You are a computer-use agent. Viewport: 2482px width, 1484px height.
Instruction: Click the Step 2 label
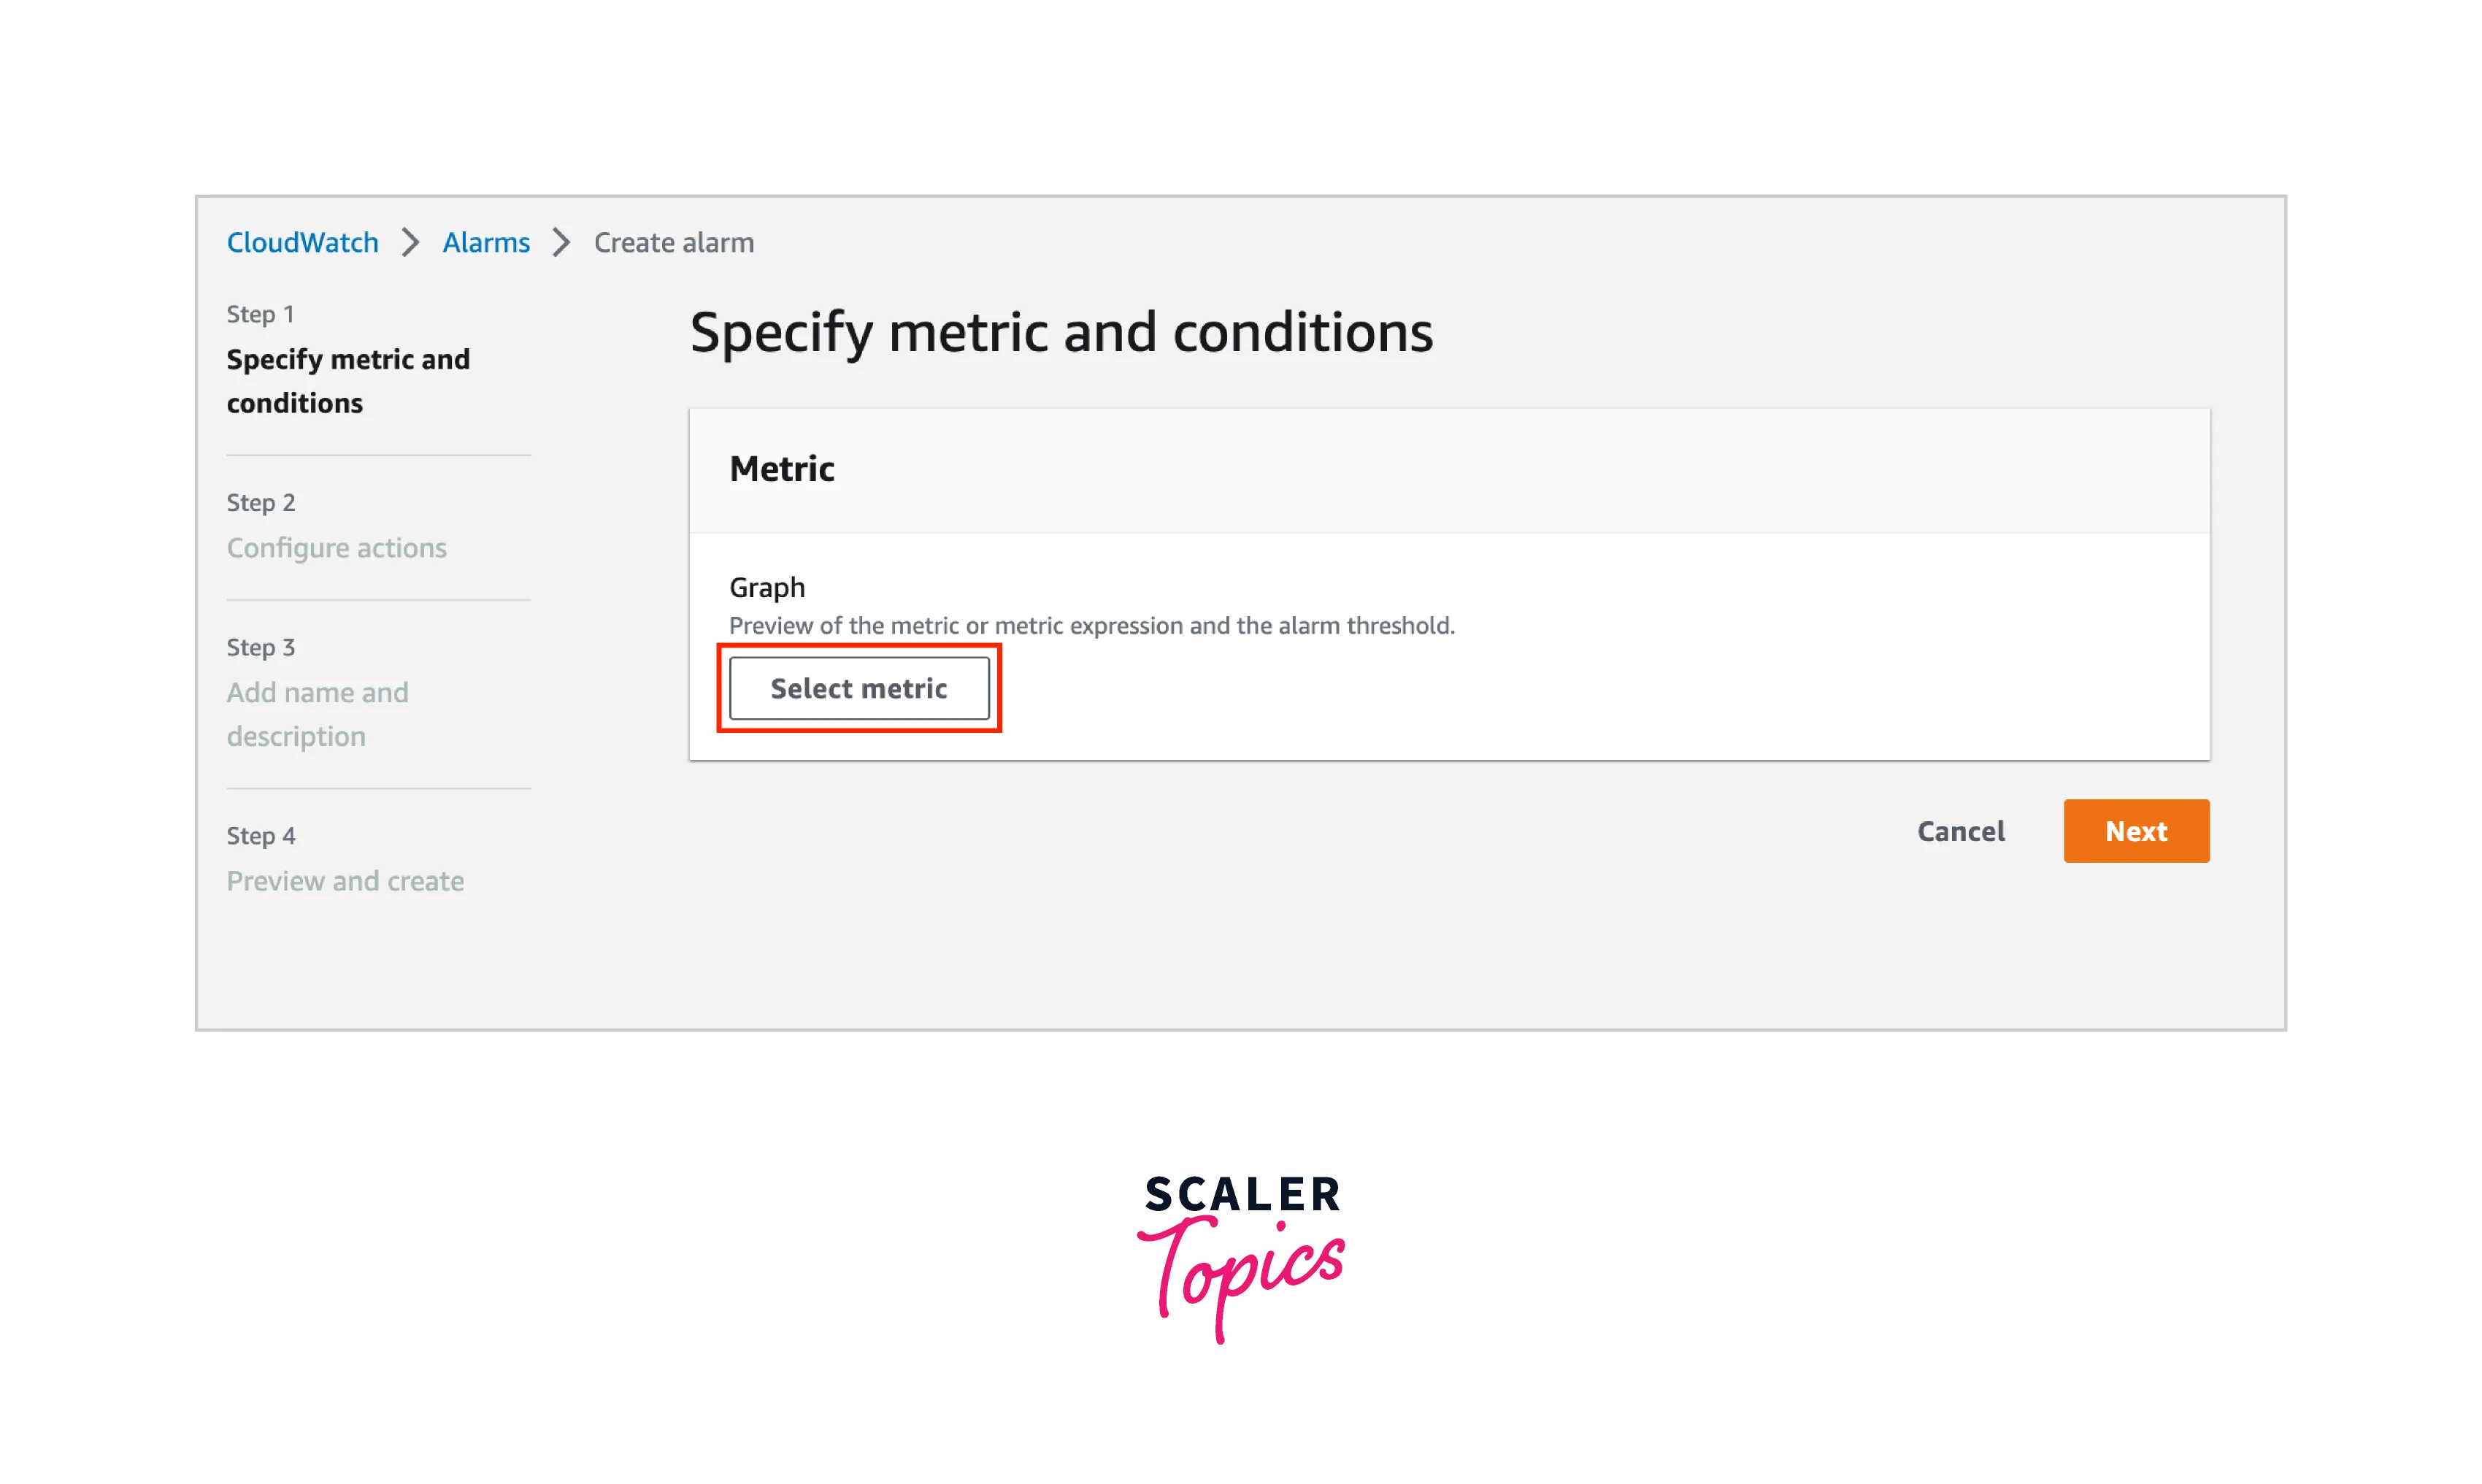tap(260, 502)
